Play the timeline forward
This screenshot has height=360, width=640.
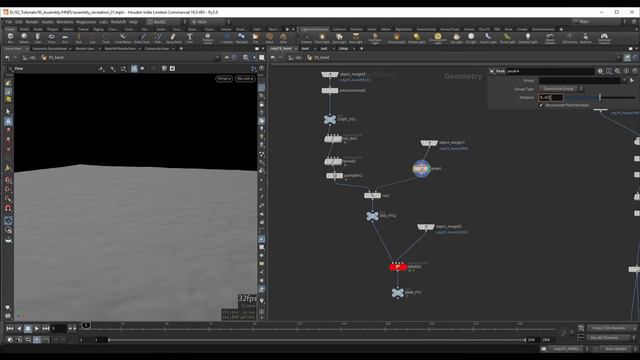pyautogui.click(x=37, y=328)
